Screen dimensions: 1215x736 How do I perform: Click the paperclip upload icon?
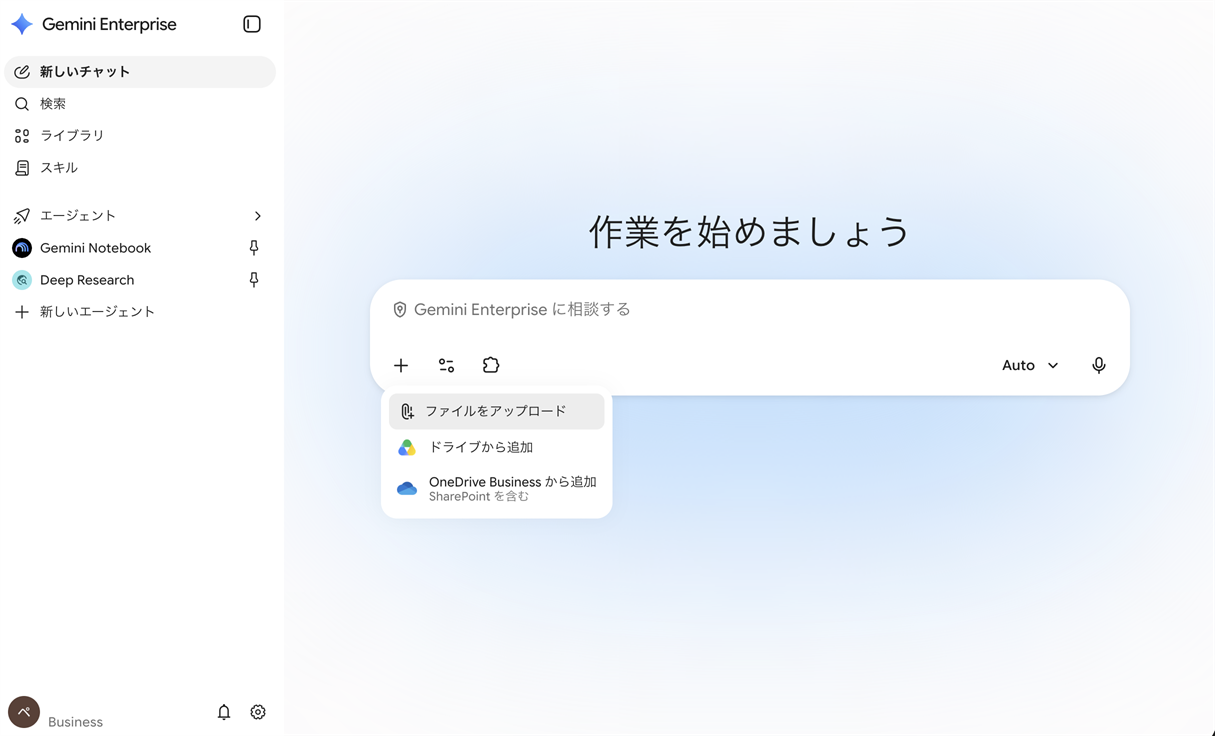click(407, 411)
